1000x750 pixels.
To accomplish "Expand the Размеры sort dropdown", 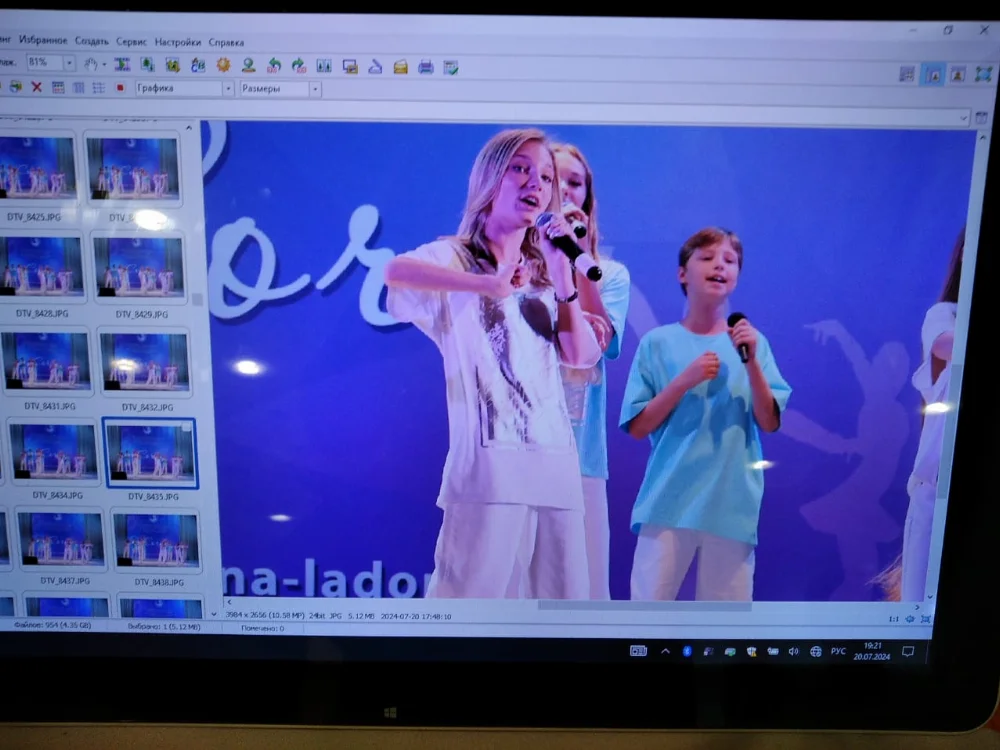I will (x=315, y=89).
